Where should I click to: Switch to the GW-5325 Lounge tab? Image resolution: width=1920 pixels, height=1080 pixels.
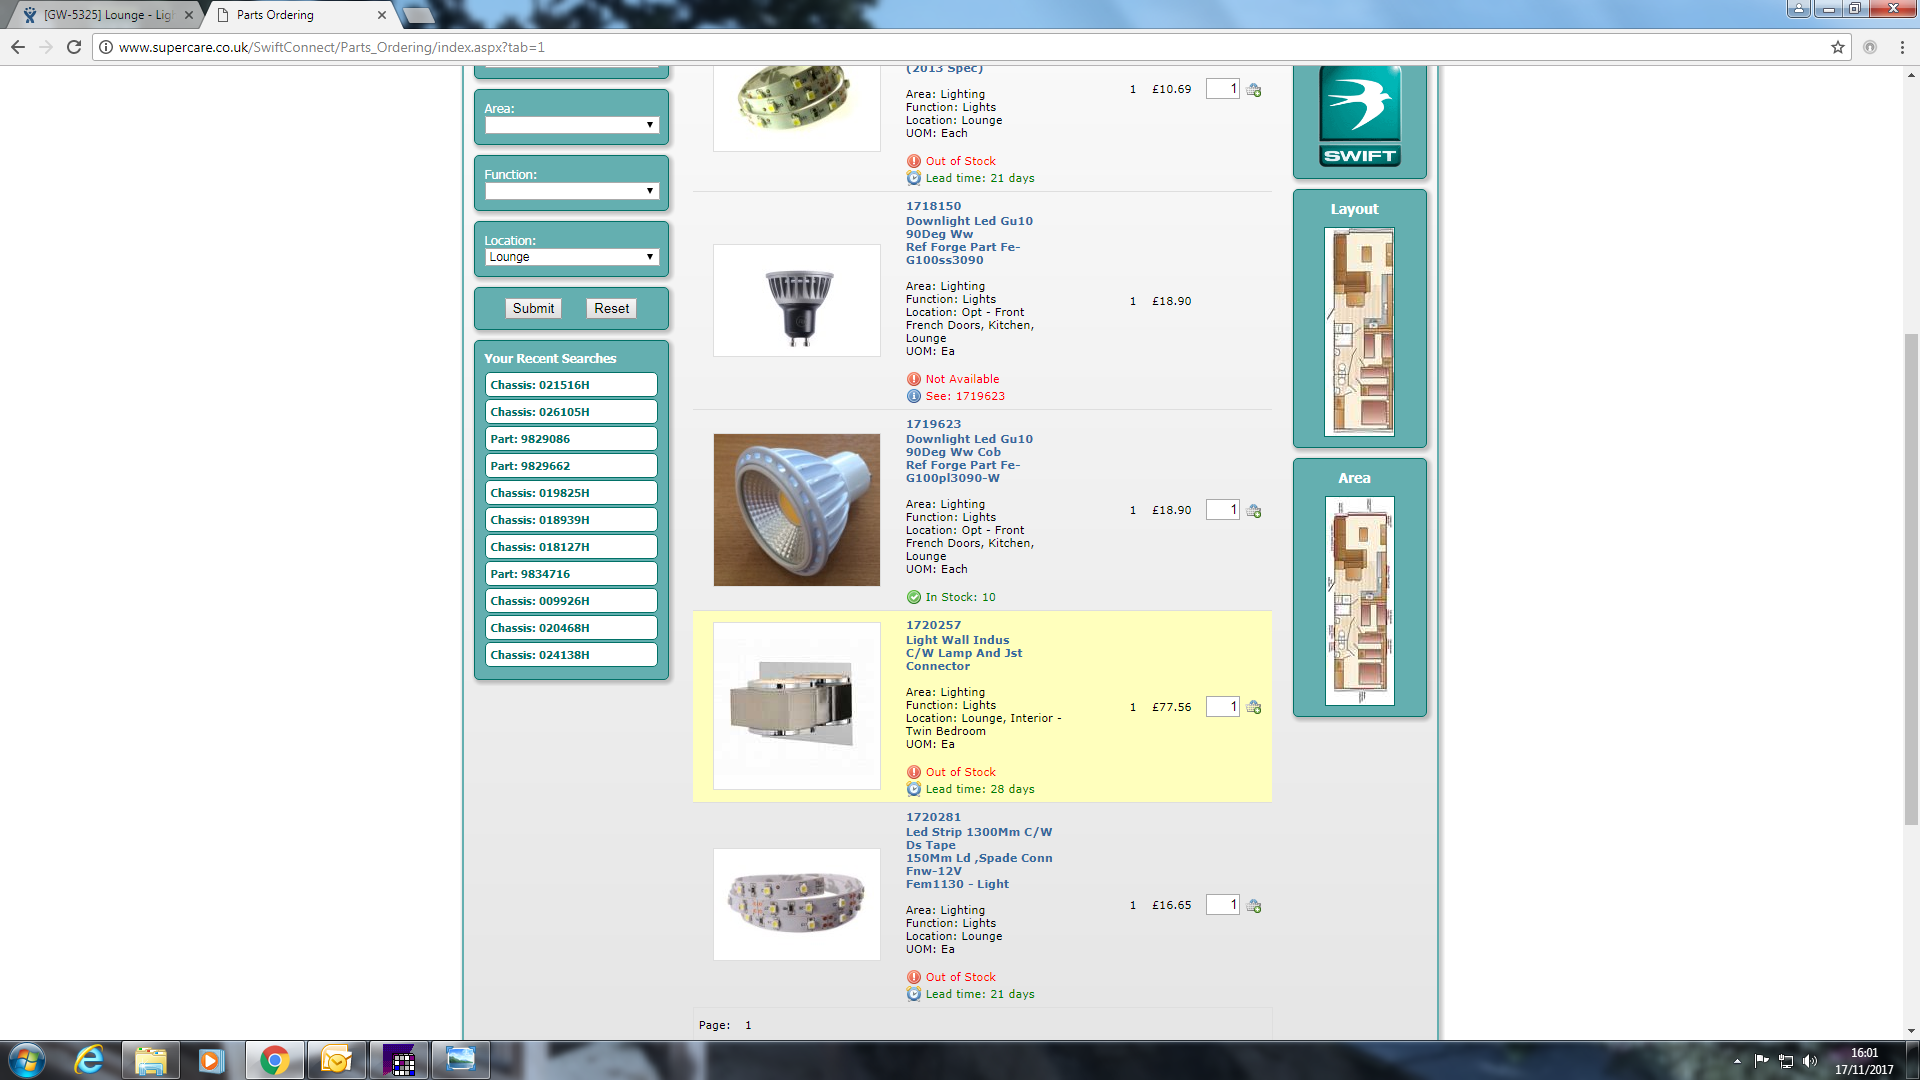click(x=105, y=15)
